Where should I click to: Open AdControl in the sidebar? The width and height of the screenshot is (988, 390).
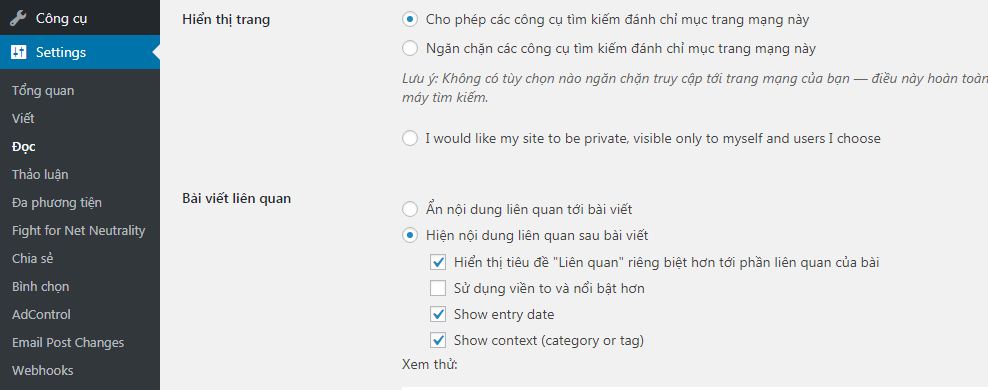pyautogui.click(x=42, y=314)
